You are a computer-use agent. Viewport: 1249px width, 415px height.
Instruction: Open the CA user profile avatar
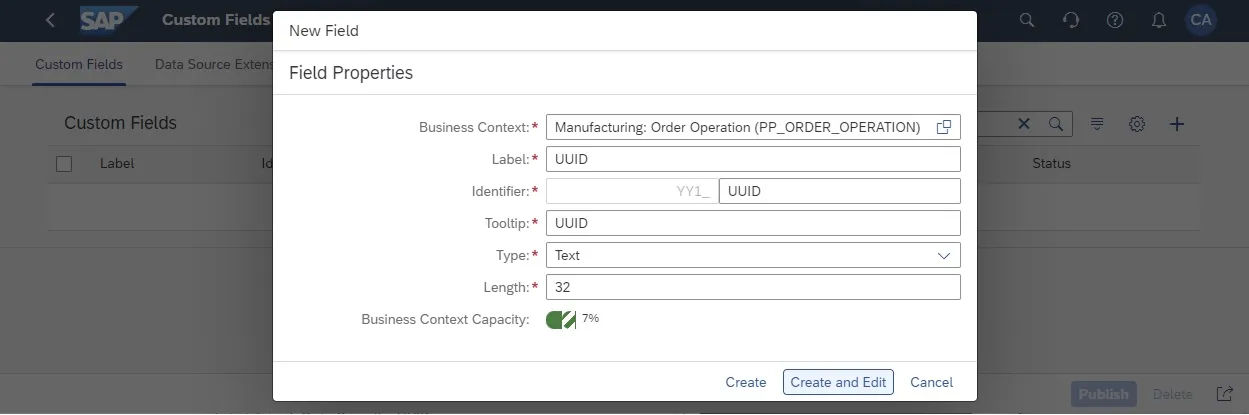[1201, 20]
